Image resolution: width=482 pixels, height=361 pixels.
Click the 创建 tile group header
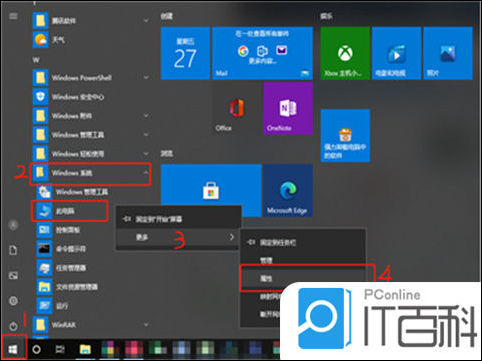click(x=167, y=15)
